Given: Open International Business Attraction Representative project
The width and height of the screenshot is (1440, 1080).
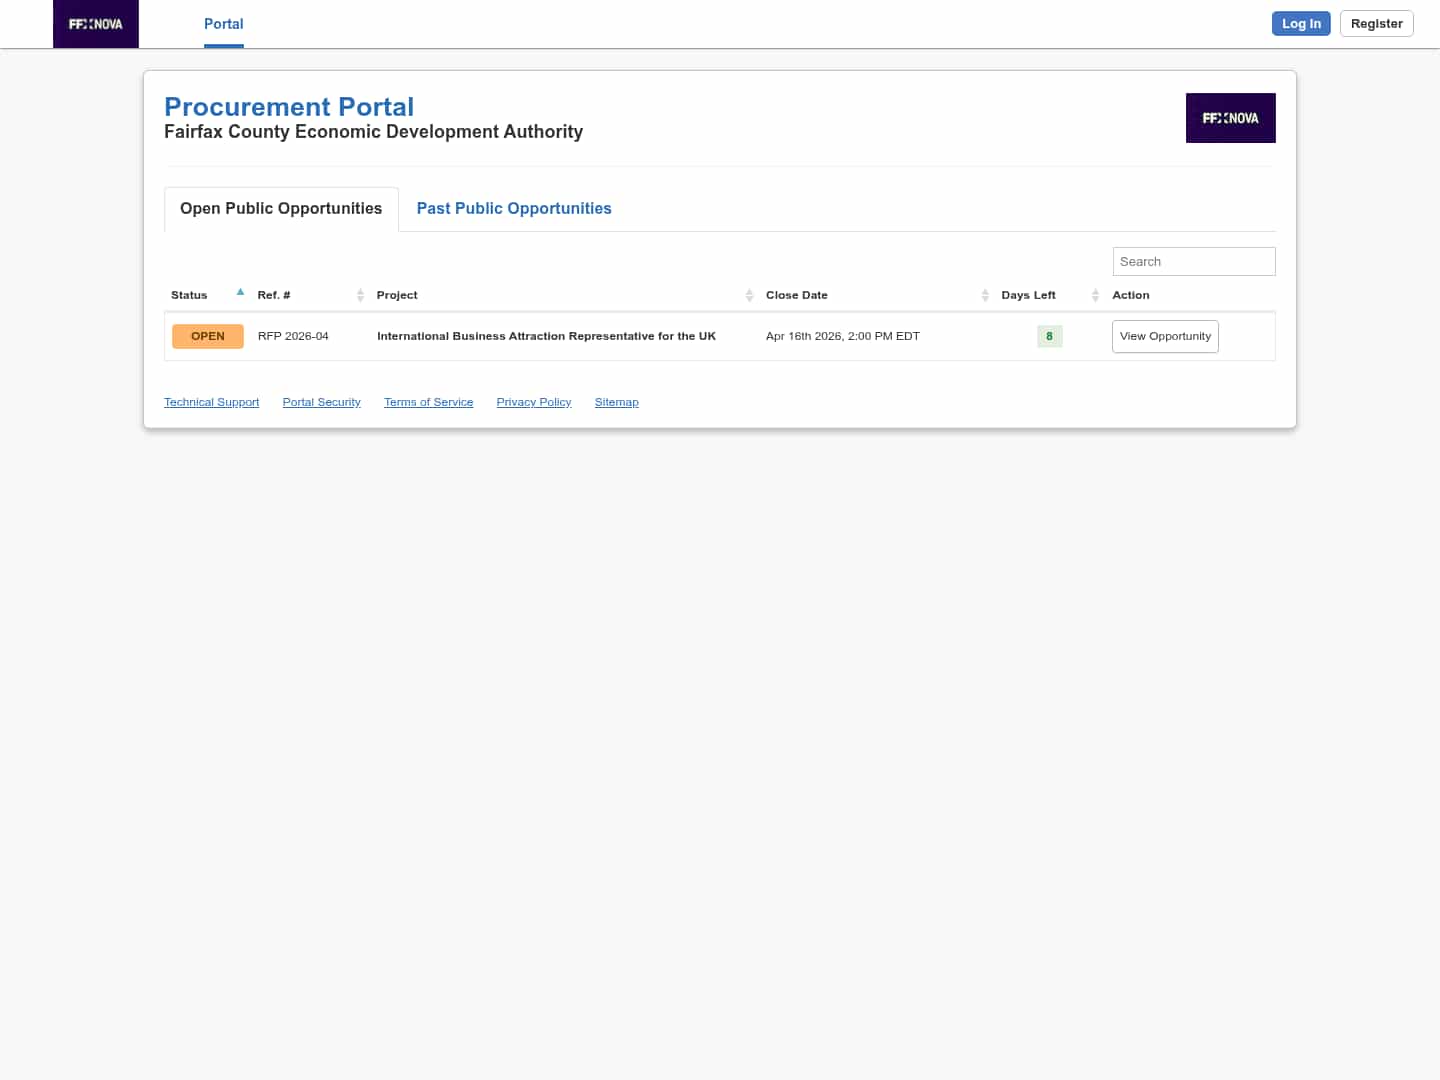Looking at the screenshot, I should coord(546,336).
